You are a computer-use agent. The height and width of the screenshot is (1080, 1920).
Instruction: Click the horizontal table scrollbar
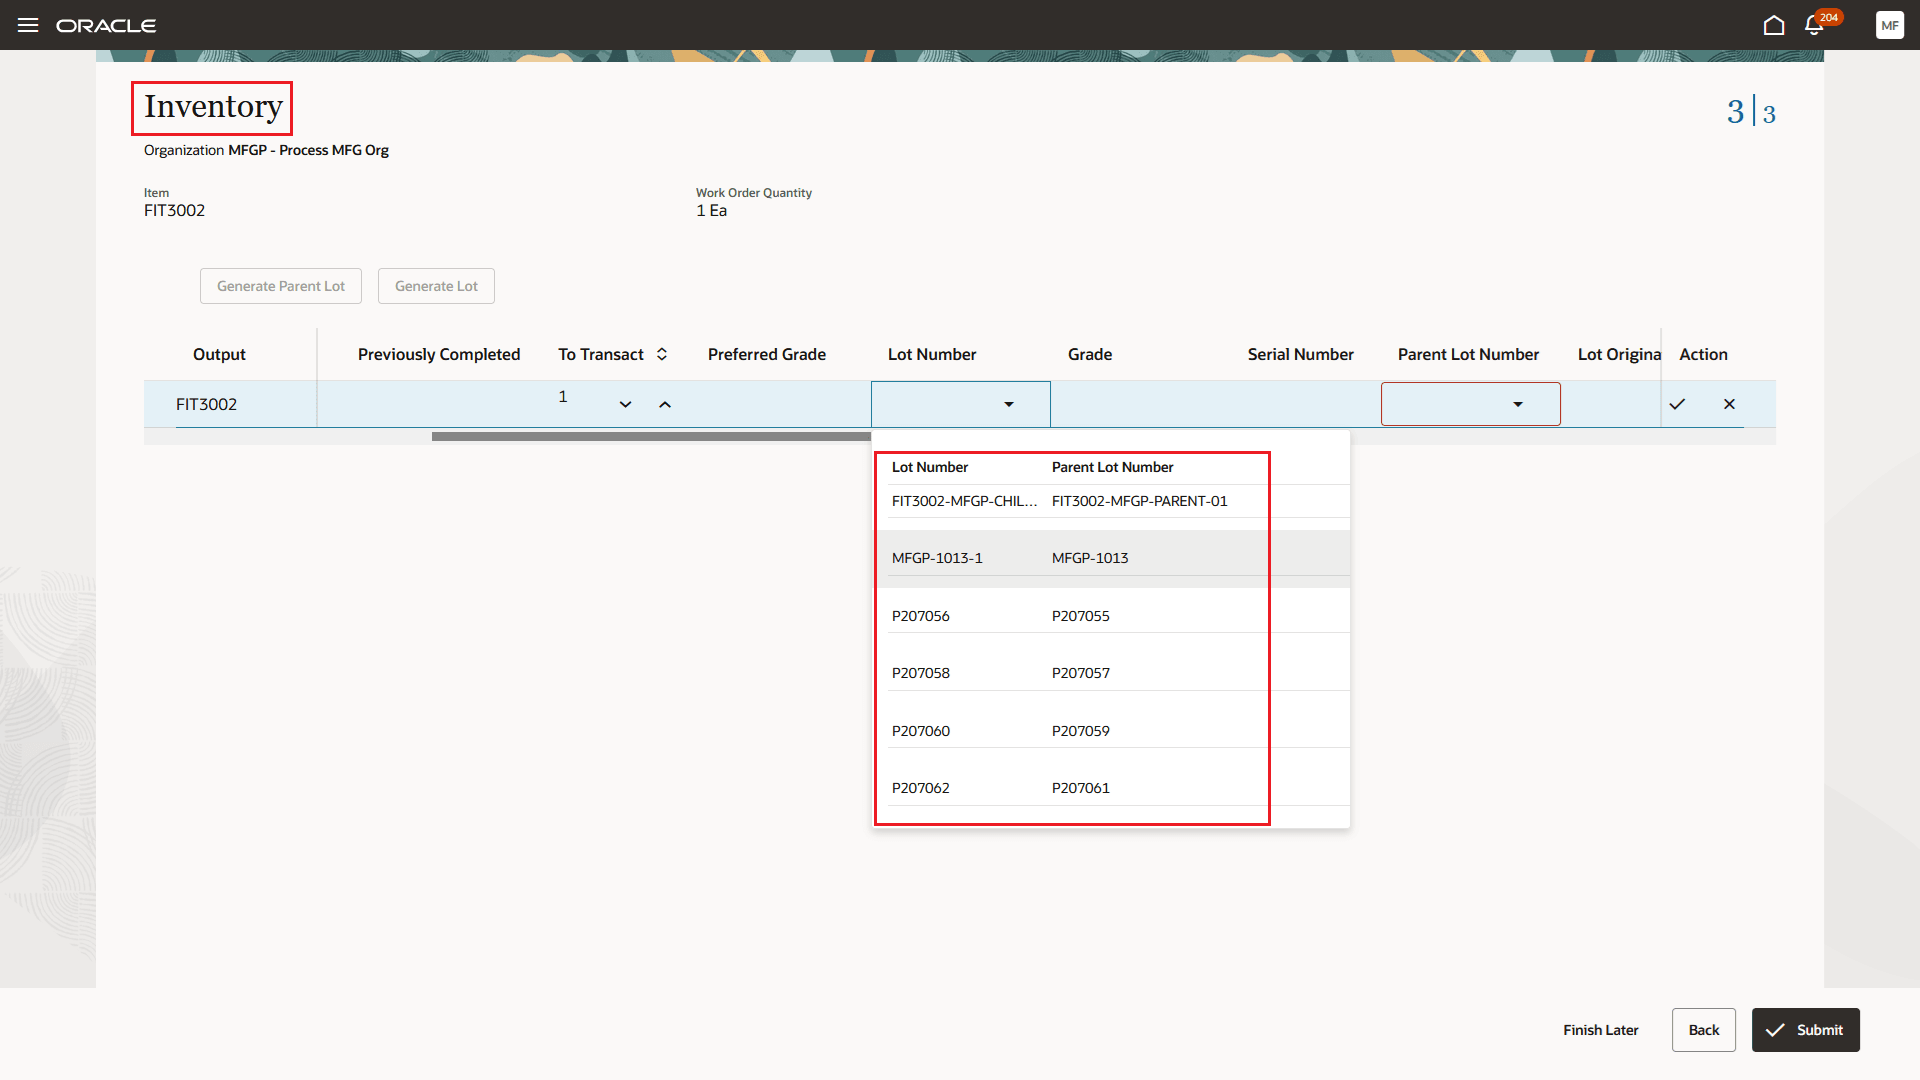[651, 436]
